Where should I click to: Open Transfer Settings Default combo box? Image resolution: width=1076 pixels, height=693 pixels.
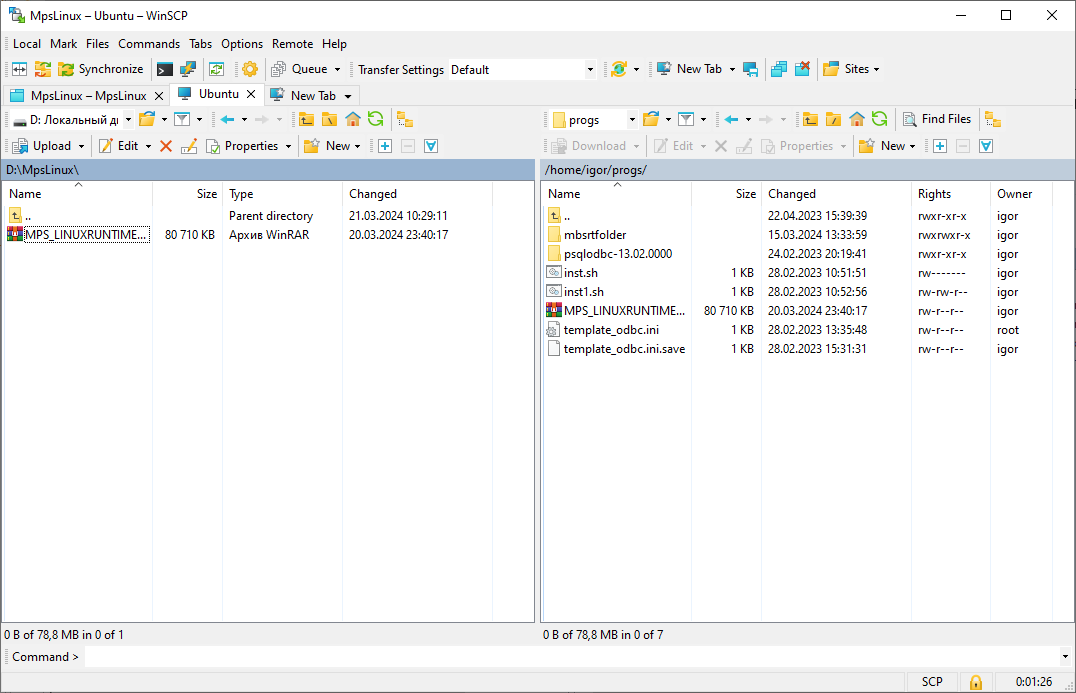coord(522,69)
